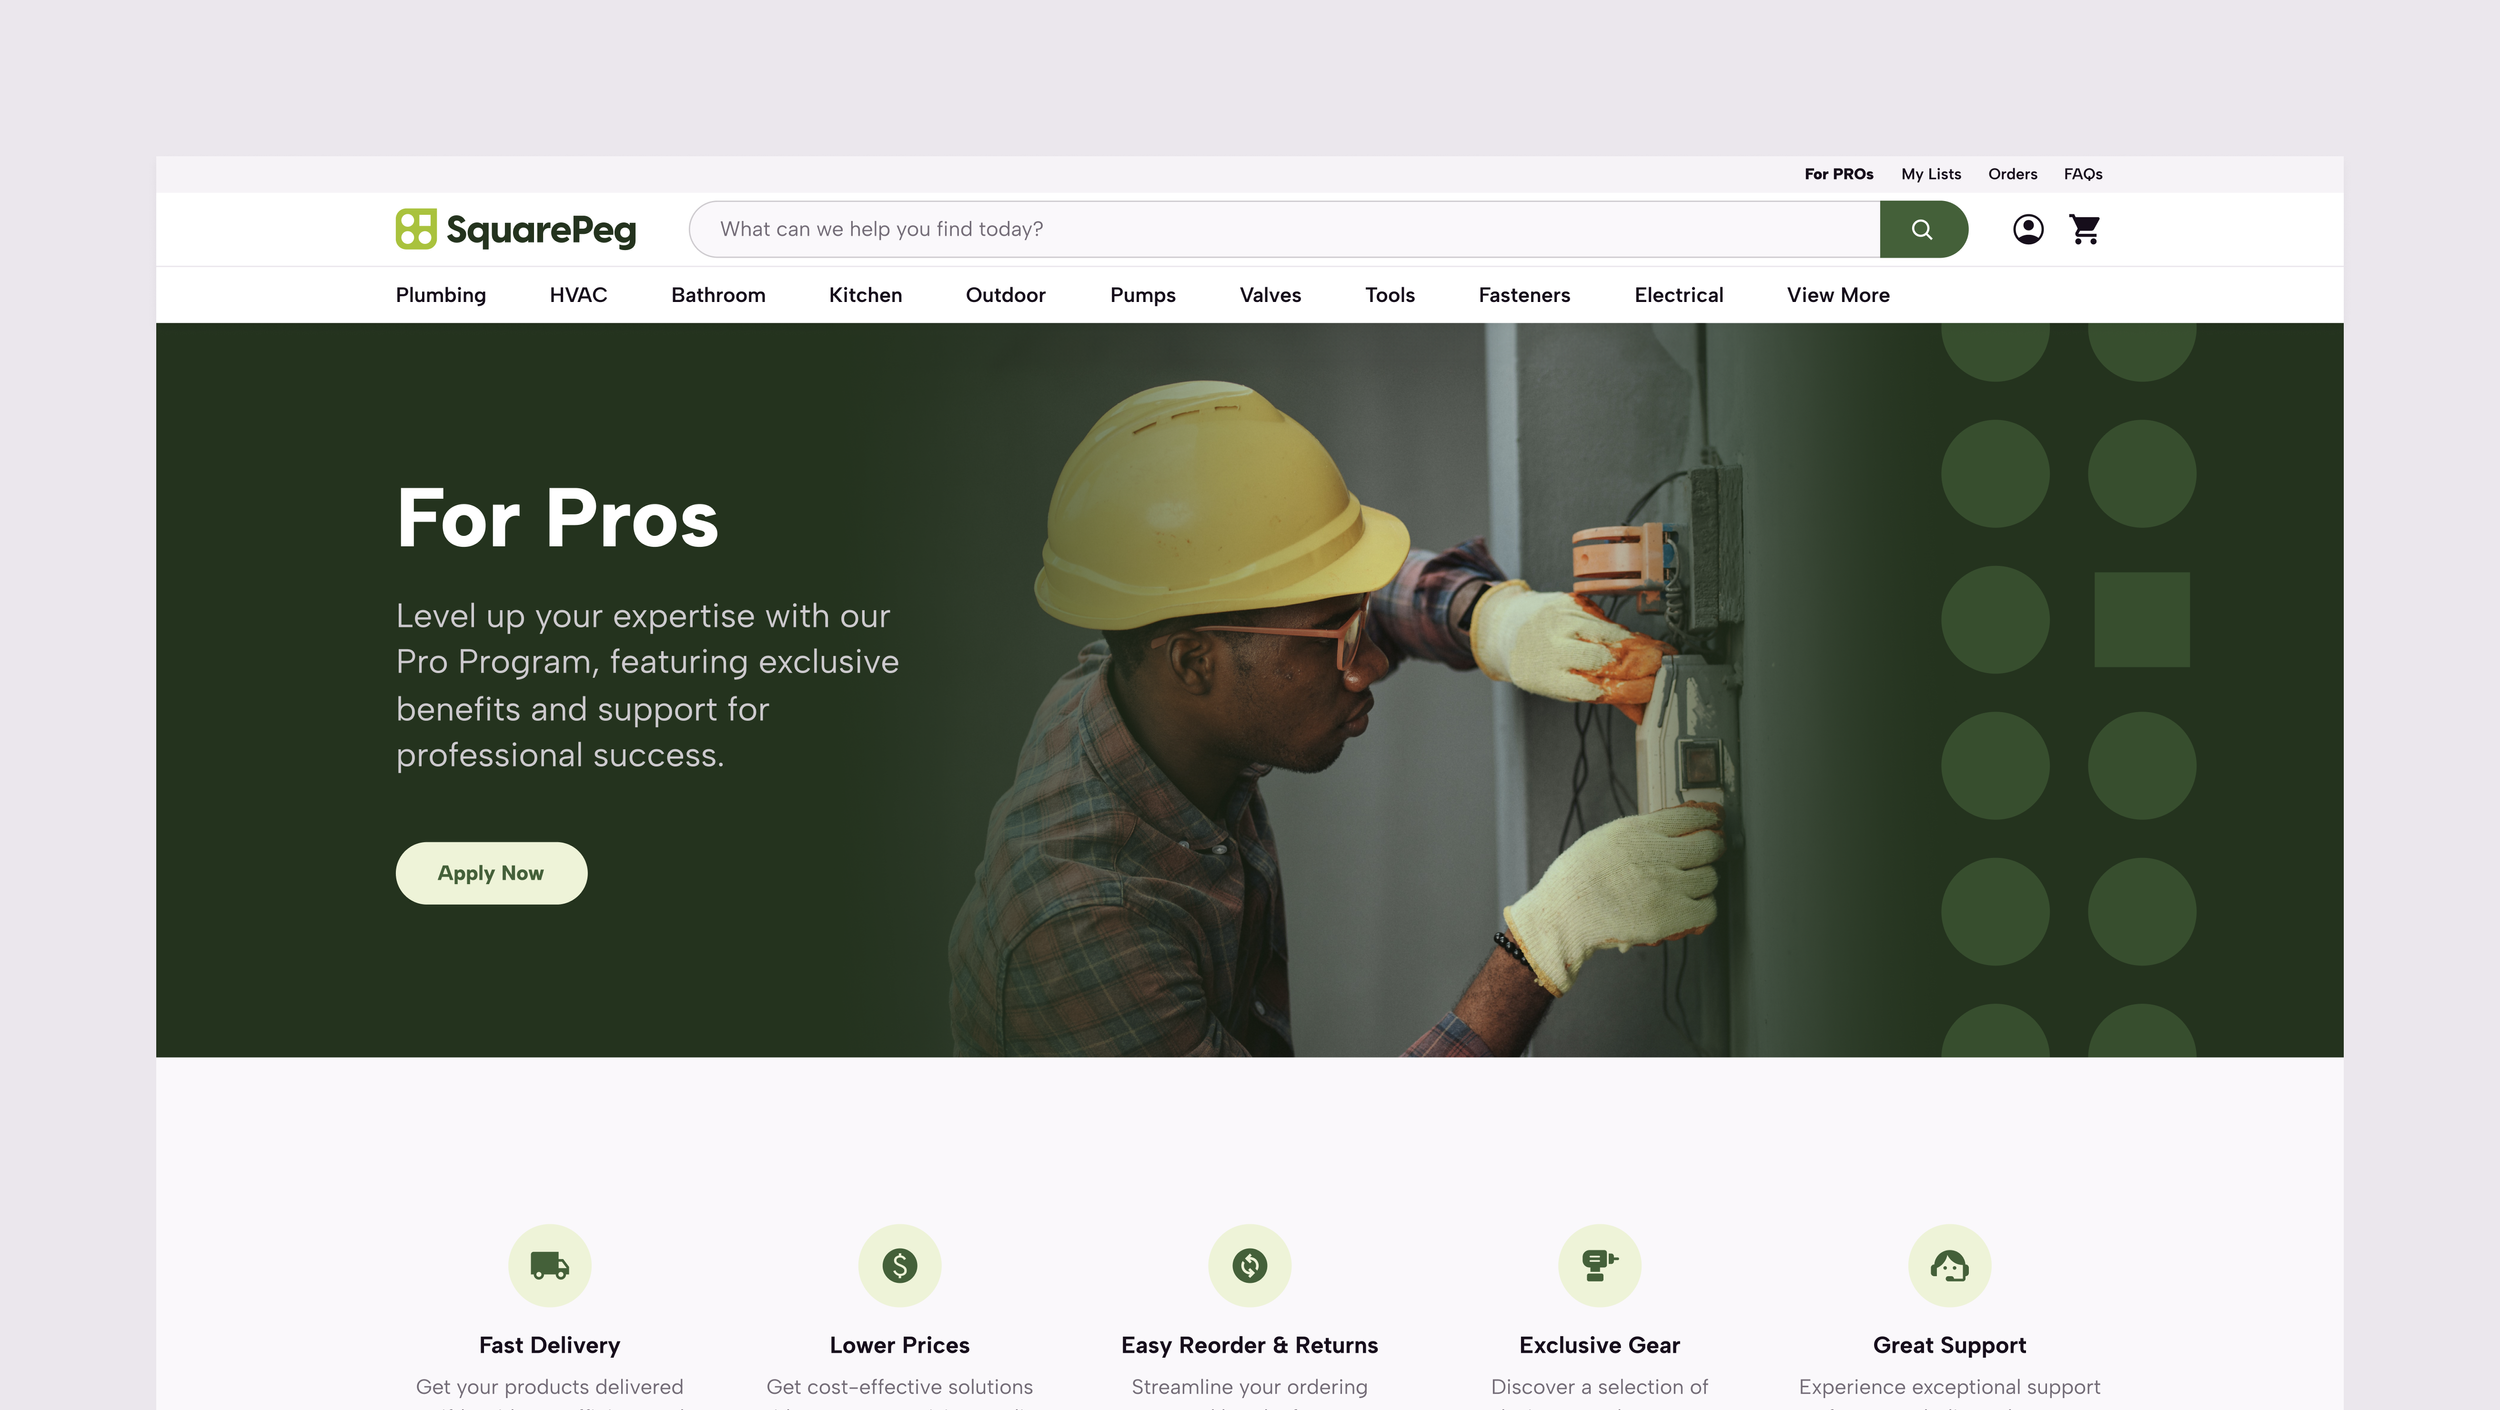Click the Exclusive Gear drill icon
This screenshot has height=1410, width=2500.
click(x=1600, y=1265)
